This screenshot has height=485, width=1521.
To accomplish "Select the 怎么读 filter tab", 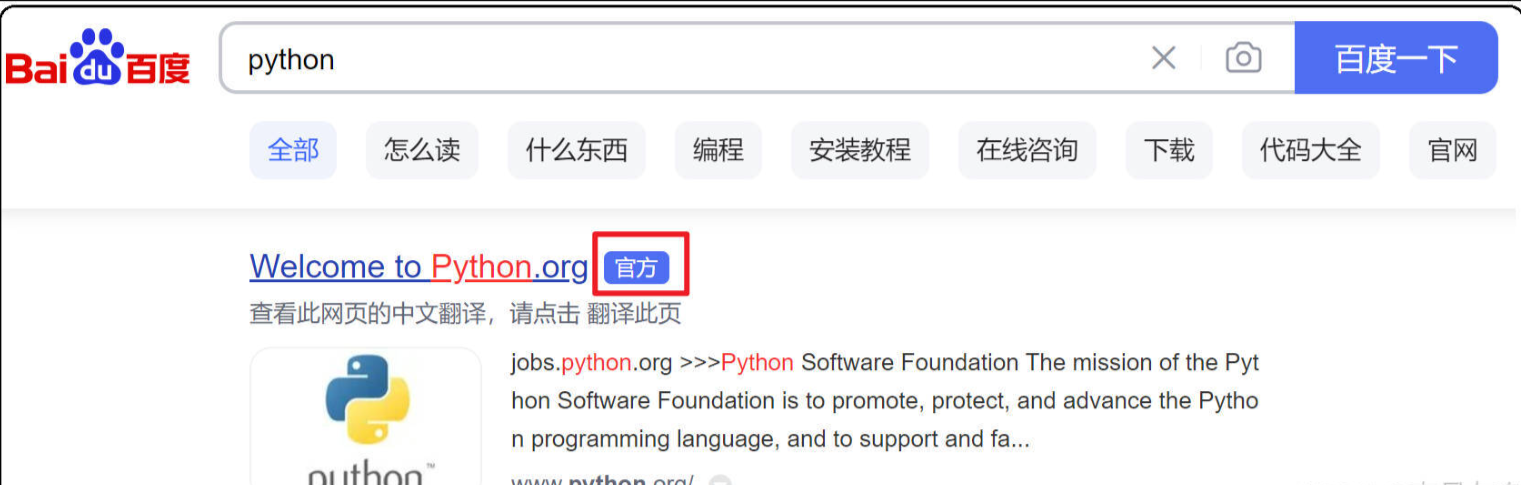I will click(422, 151).
